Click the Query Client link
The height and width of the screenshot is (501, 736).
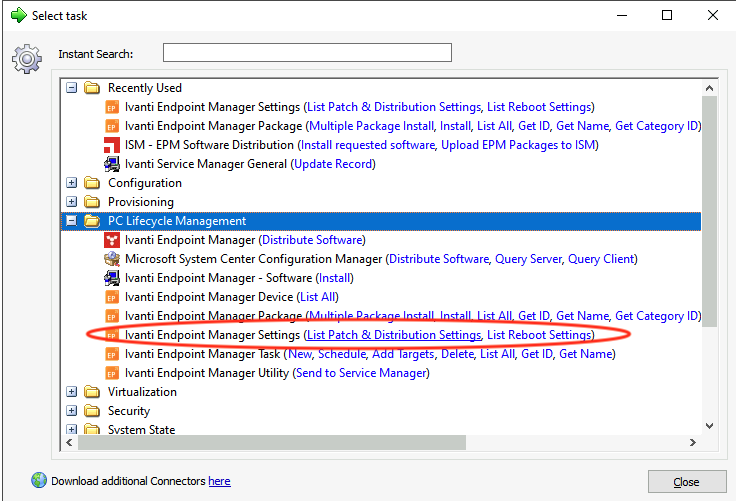(x=601, y=259)
